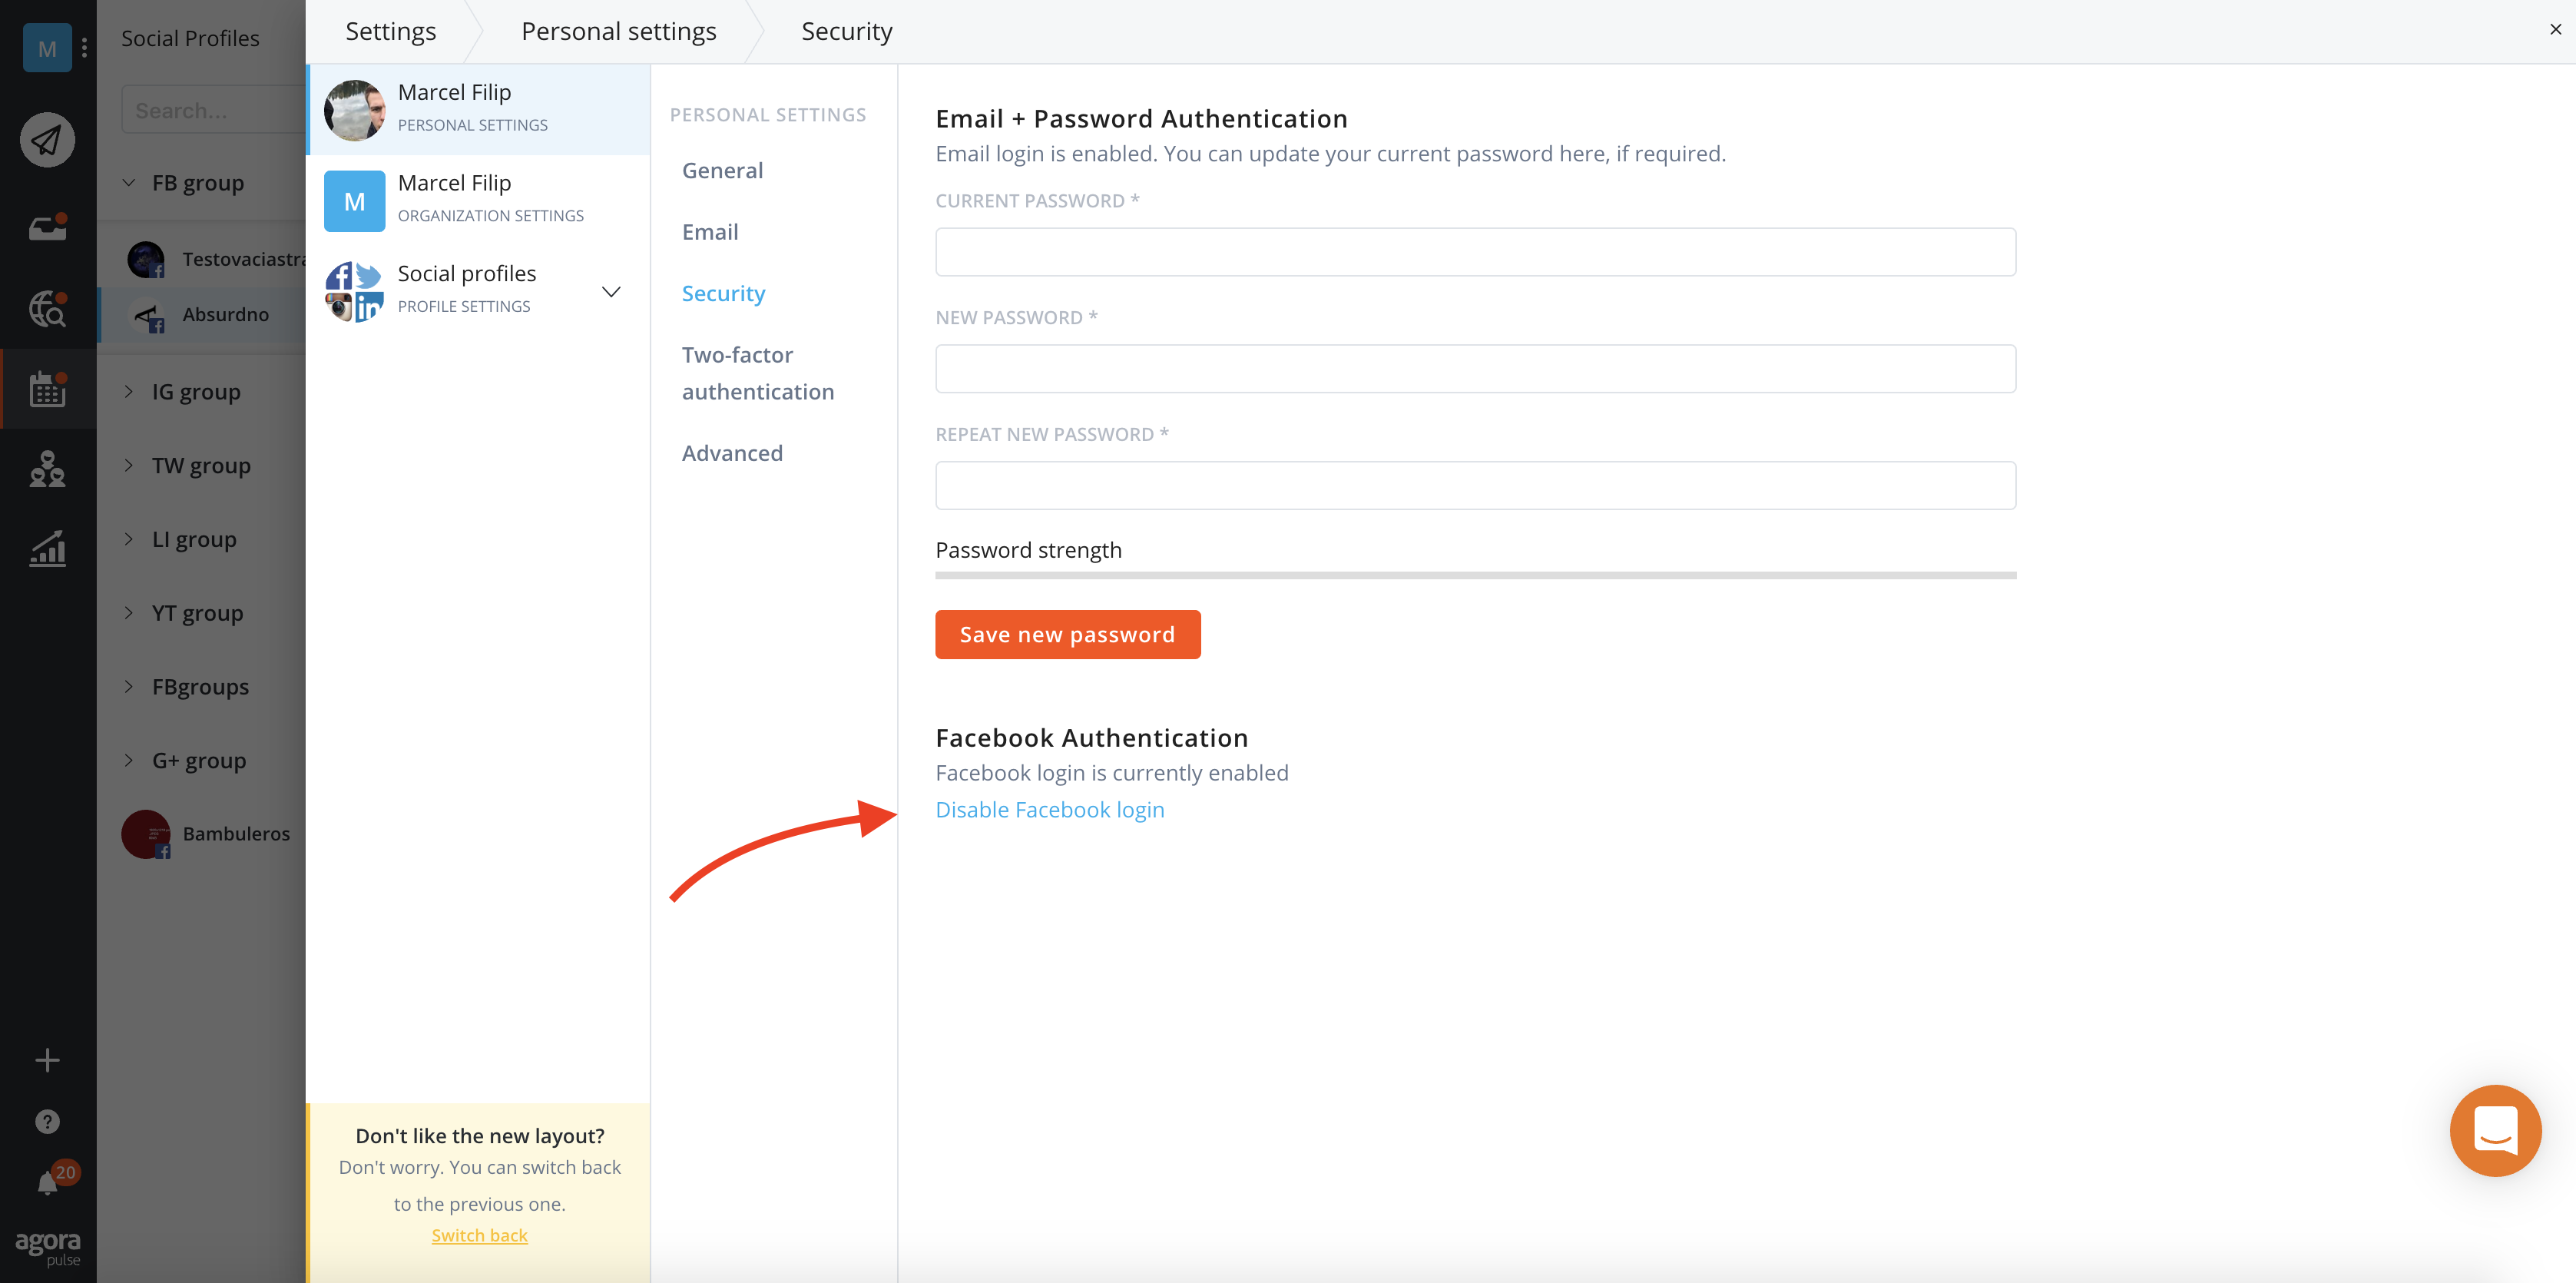Screen dimensions: 2576x1283
Task: Click Switch back layout link
Action: click(x=479, y=1235)
